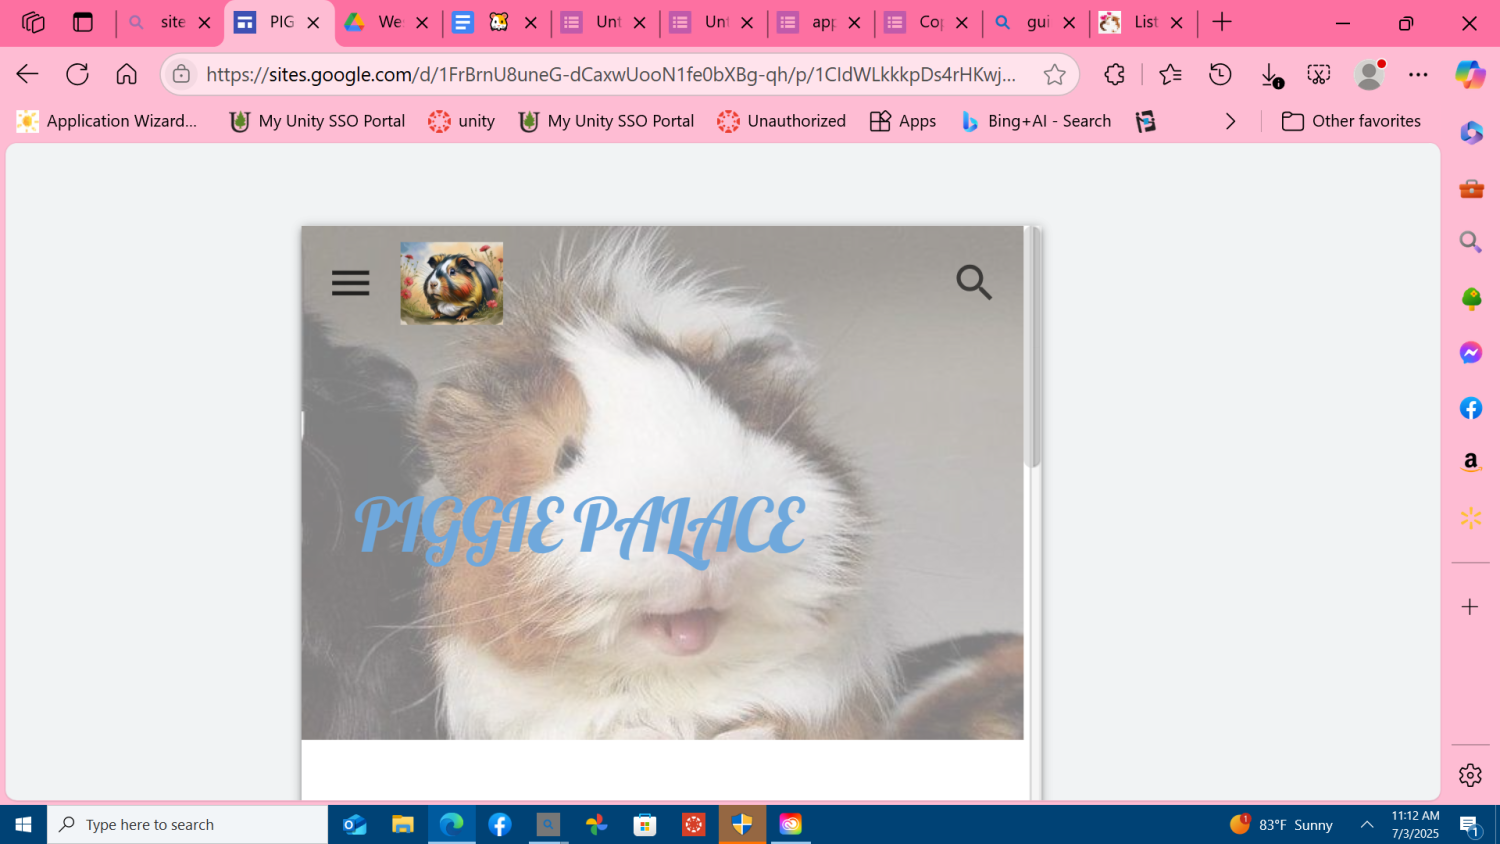Screen dimensions: 1500x844
Task: Click the preview page vertical scrollbar
Action: point(1035,350)
